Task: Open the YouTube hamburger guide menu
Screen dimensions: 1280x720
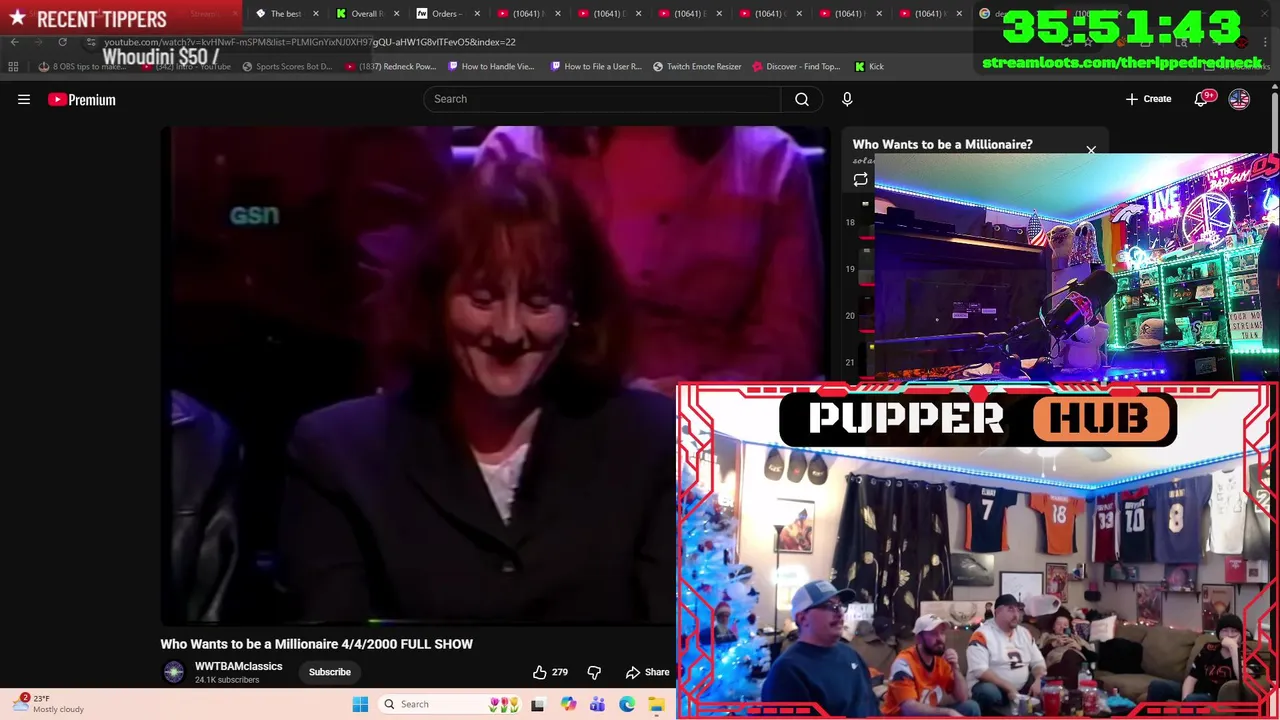Action: click(24, 99)
